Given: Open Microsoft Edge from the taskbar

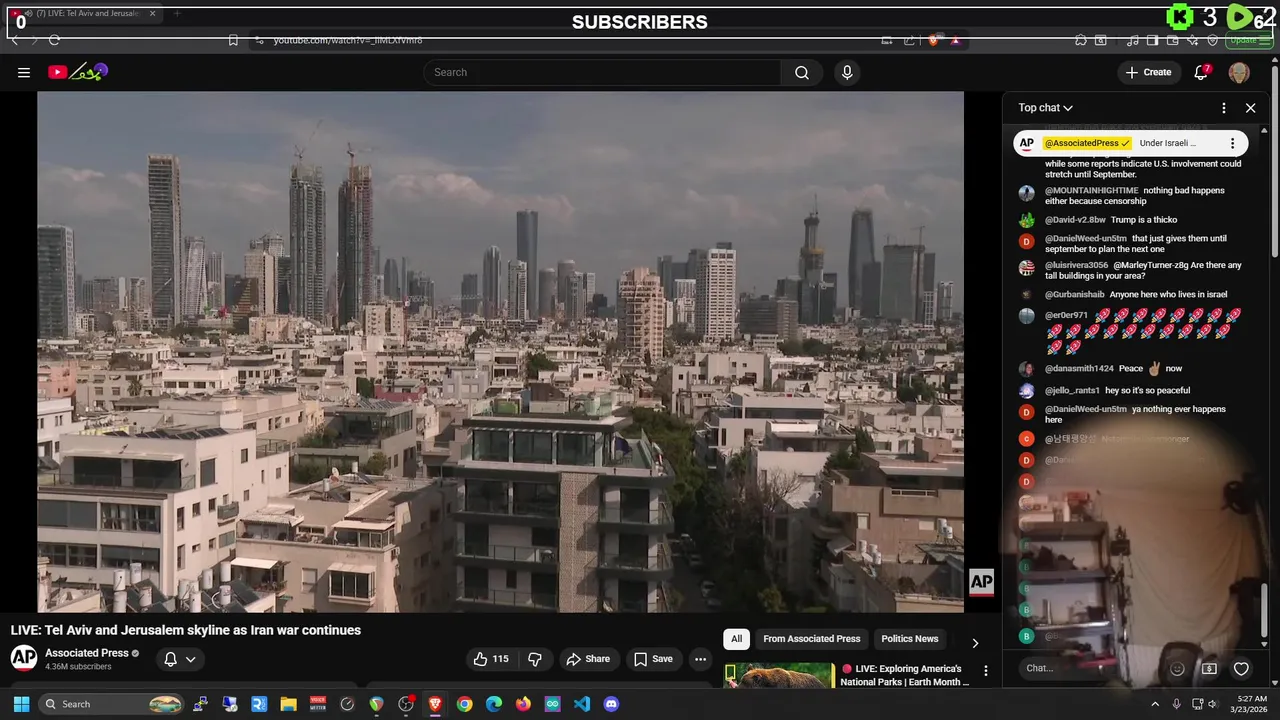Looking at the screenshot, I should pos(494,704).
